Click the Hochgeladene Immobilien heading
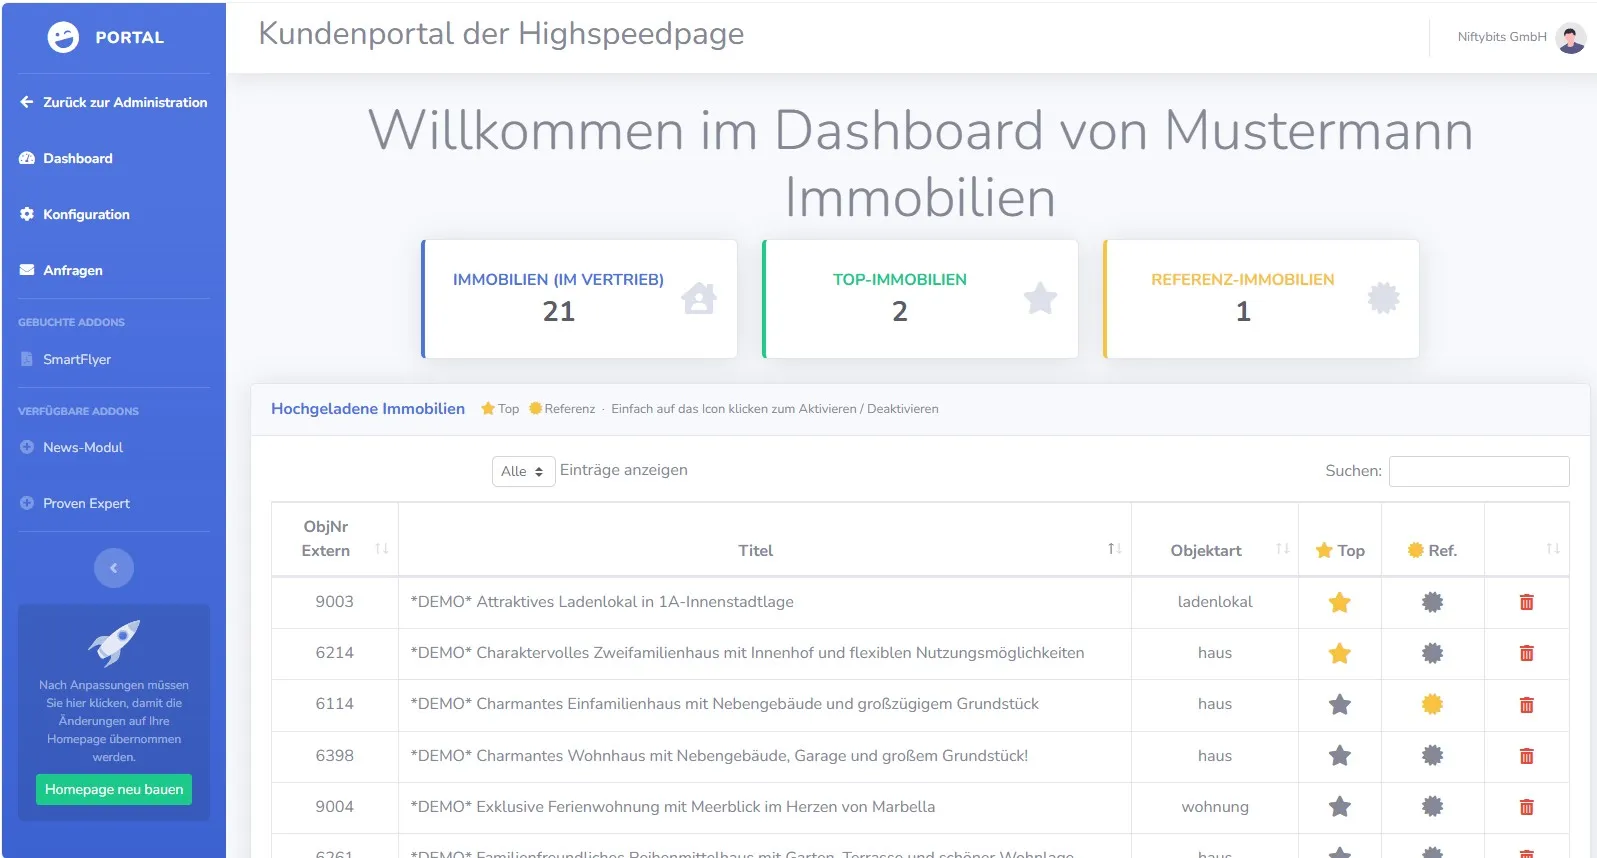The height and width of the screenshot is (858, 1597). point(368,408)
